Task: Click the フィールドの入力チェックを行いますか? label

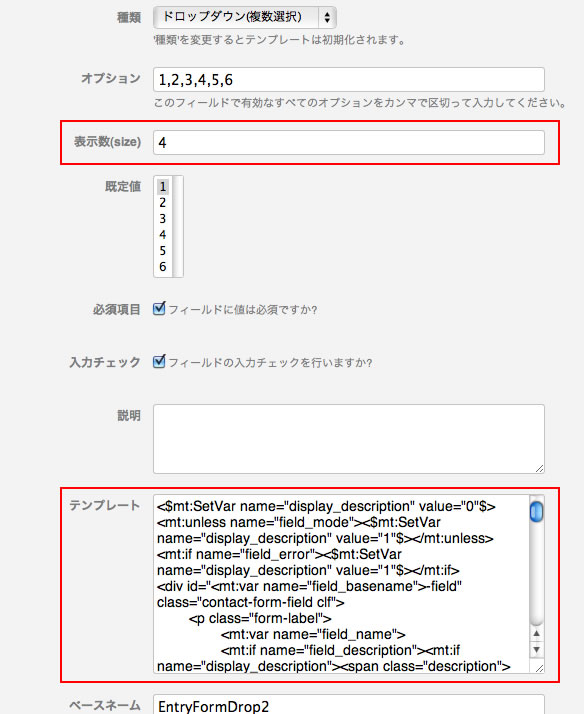Action: click(270, 362)
